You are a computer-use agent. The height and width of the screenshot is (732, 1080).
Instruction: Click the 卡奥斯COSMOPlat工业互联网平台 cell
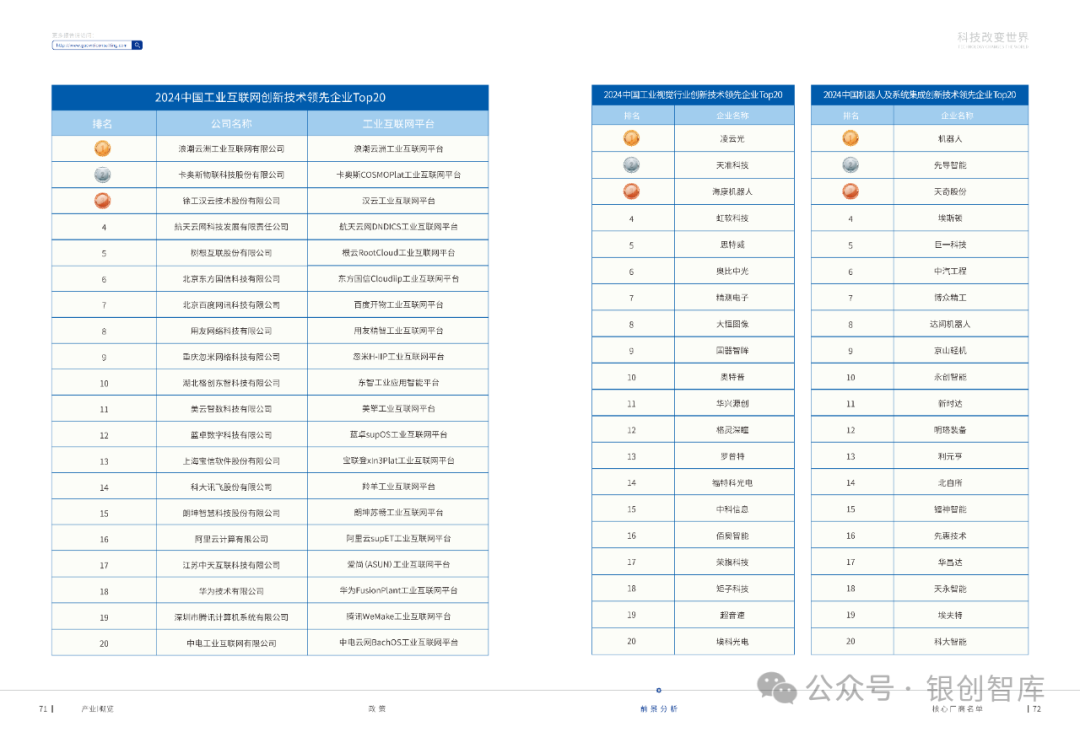tap(398, 175)
